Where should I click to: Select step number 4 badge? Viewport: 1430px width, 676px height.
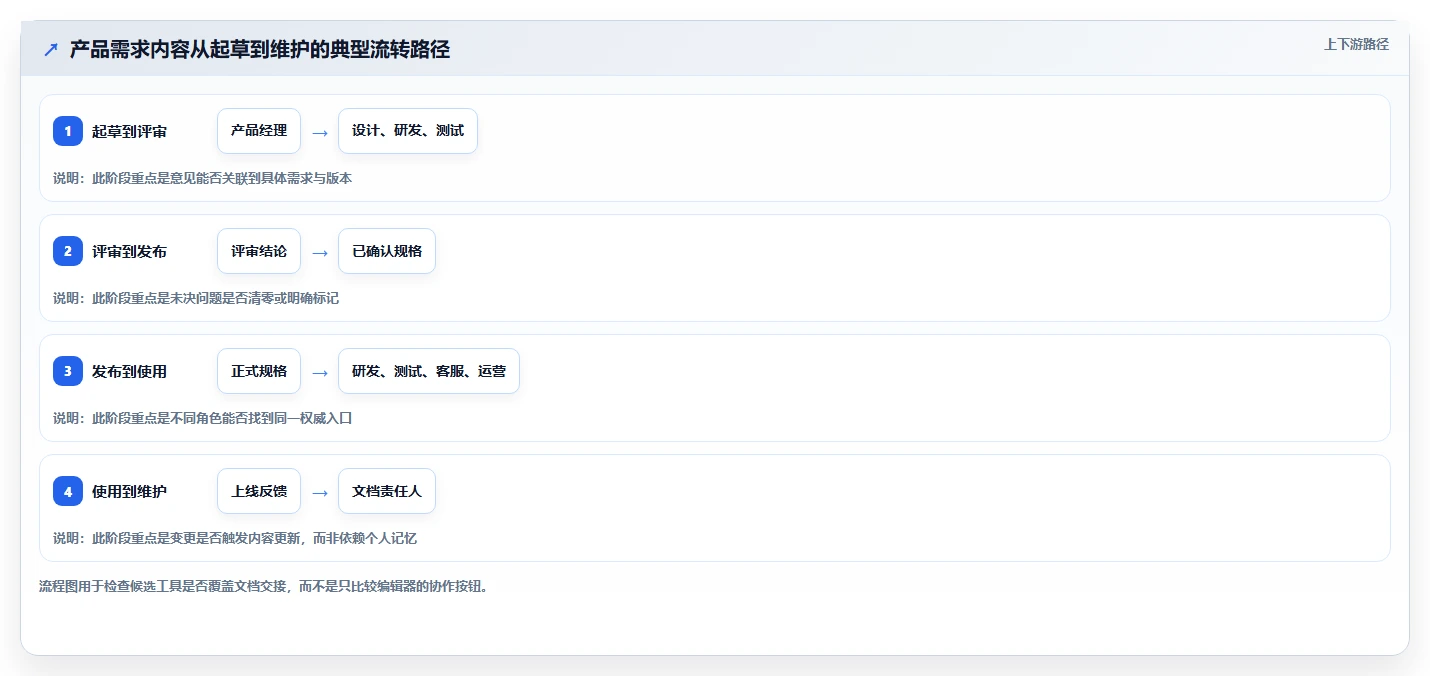[x=68, y=491]
